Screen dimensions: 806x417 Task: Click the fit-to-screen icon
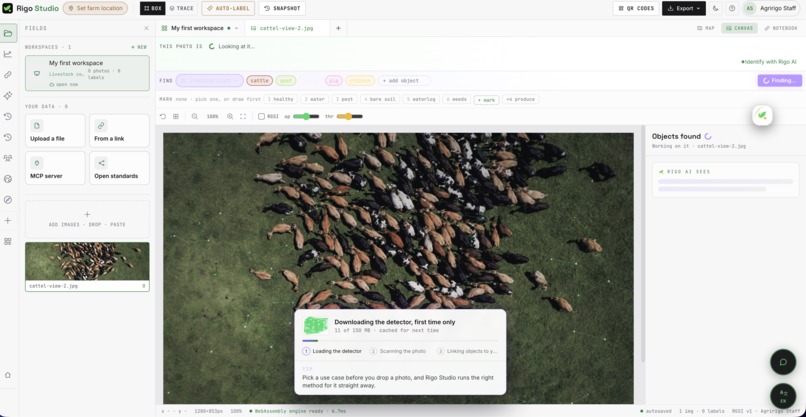click(x=243, y=117)
